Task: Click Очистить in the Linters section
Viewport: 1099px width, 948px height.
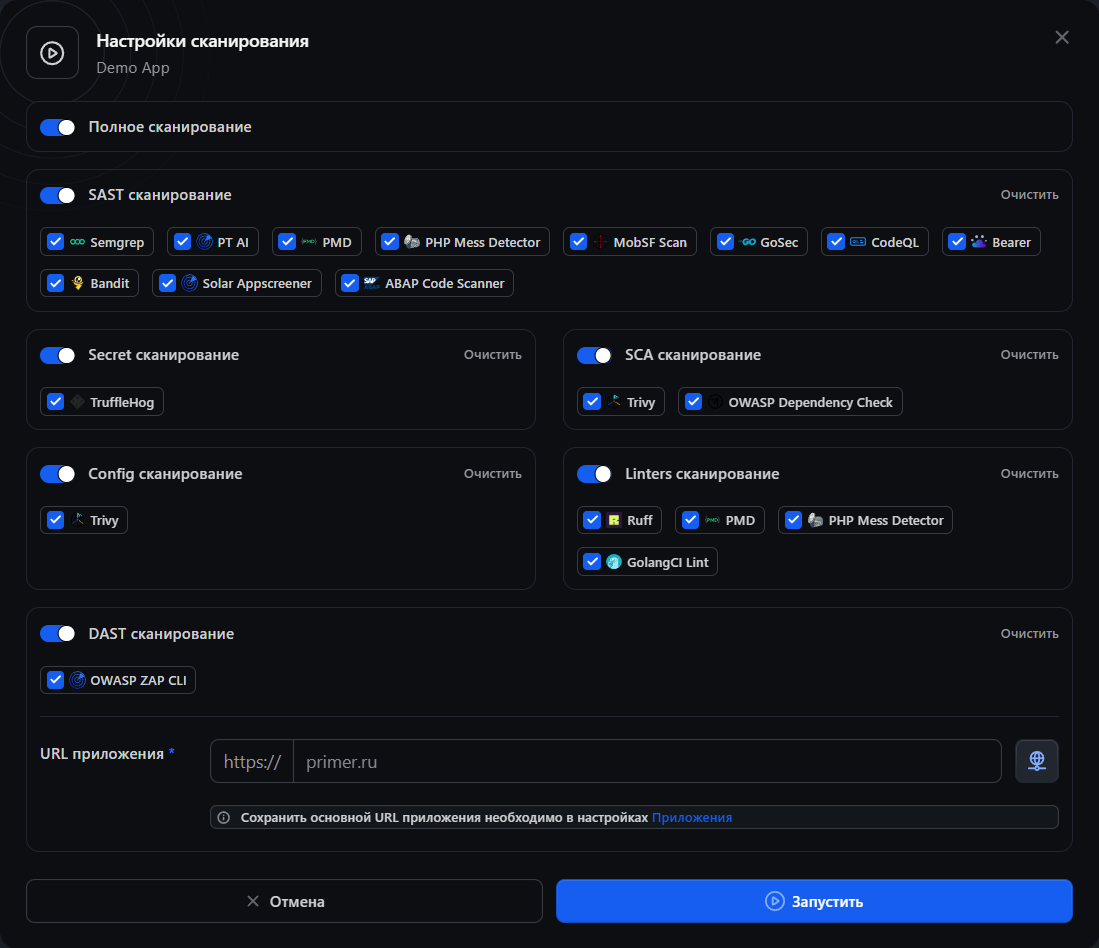Action: pyautogui.click(x=1029, y=474)
